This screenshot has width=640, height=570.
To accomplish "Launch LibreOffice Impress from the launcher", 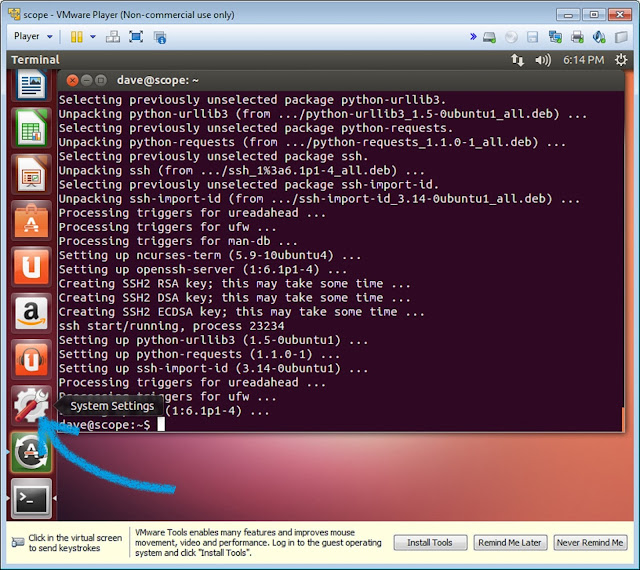I will pos(31,174).
